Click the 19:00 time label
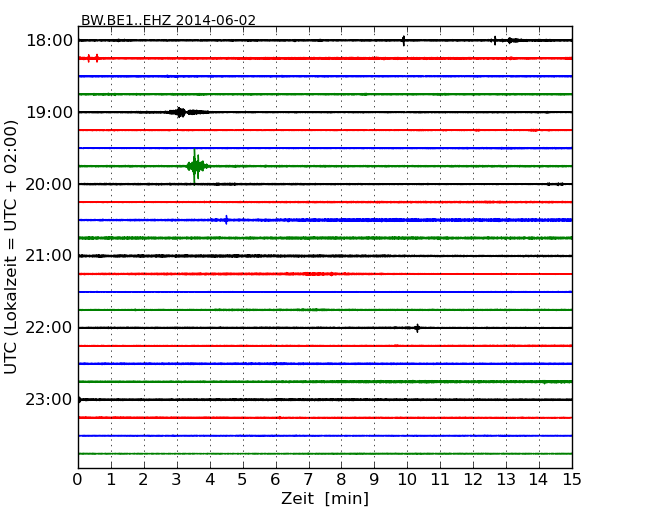 tap(49, 112)
